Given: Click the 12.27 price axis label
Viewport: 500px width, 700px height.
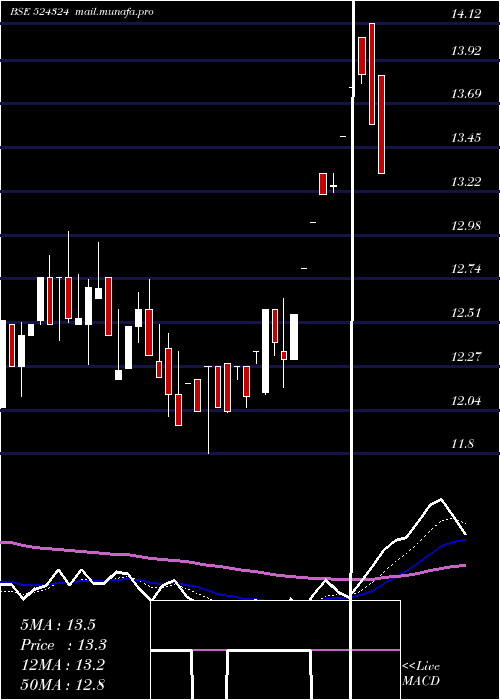Looking at the screenshot, I should tap(466, 357).
